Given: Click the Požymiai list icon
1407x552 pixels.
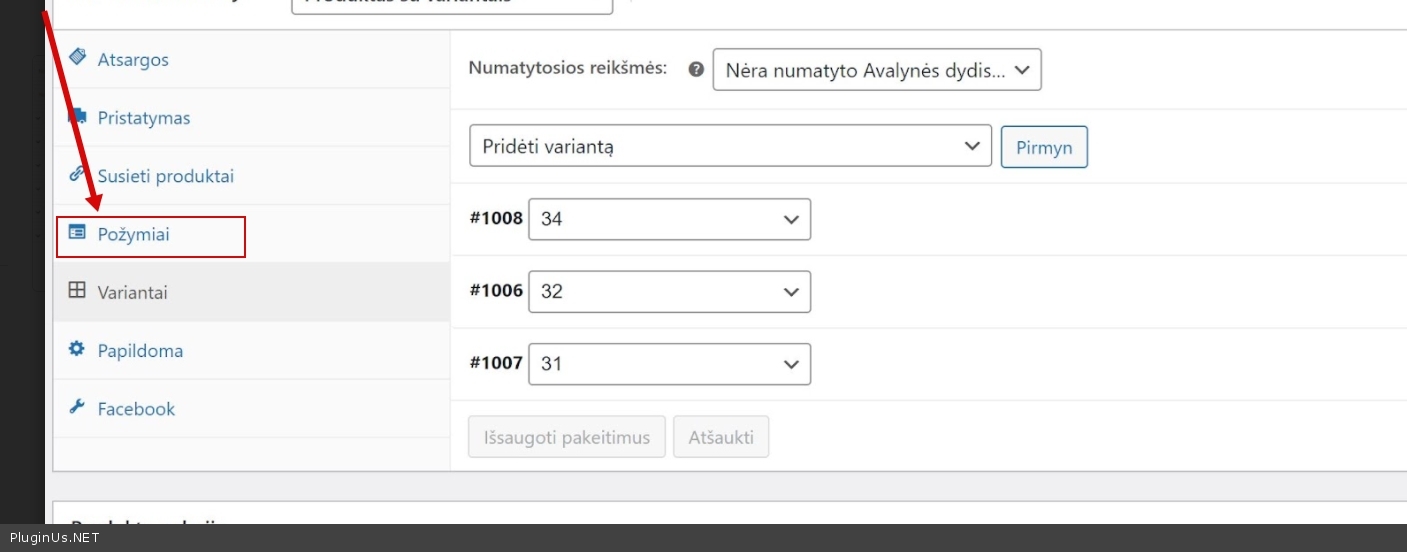Looking at the screenshot, I should tap(77, 232).
